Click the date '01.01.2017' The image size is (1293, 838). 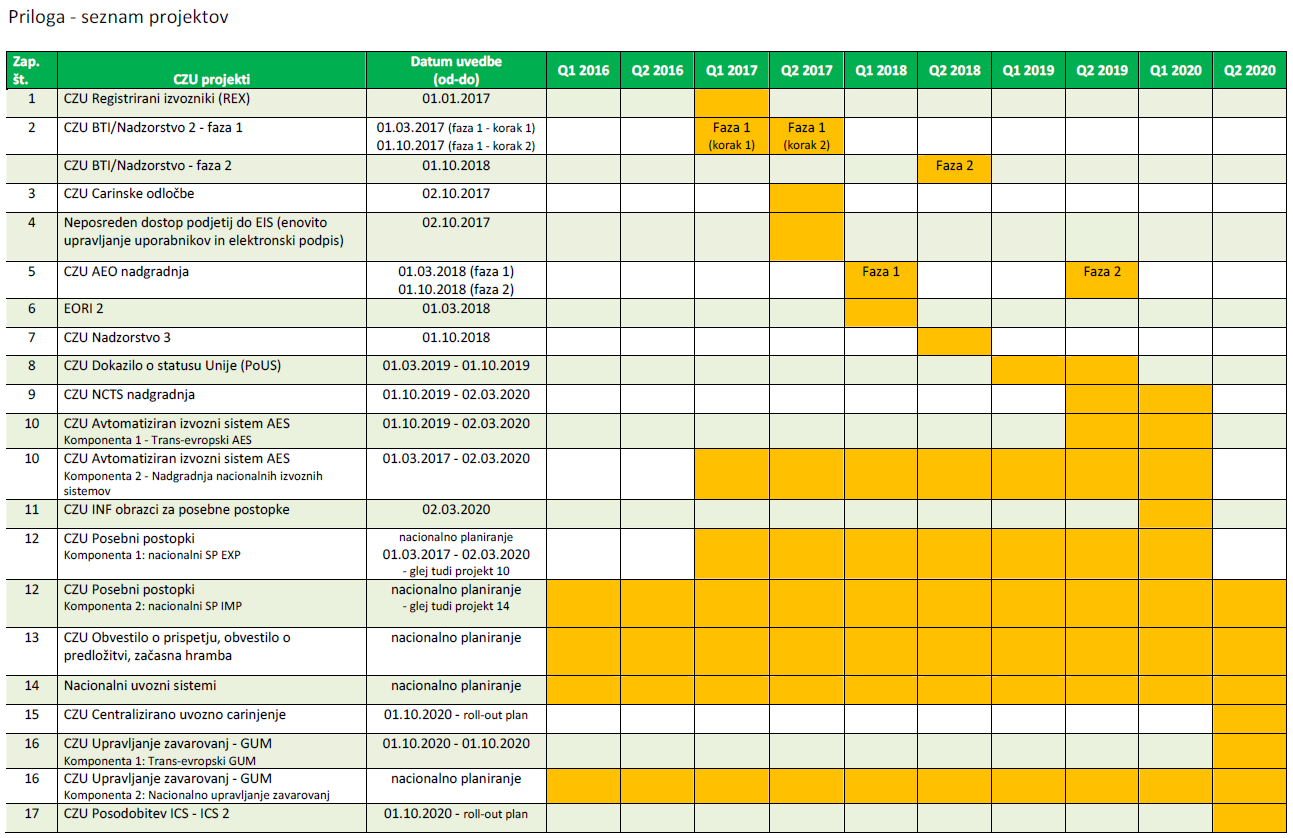click(456, 99)
